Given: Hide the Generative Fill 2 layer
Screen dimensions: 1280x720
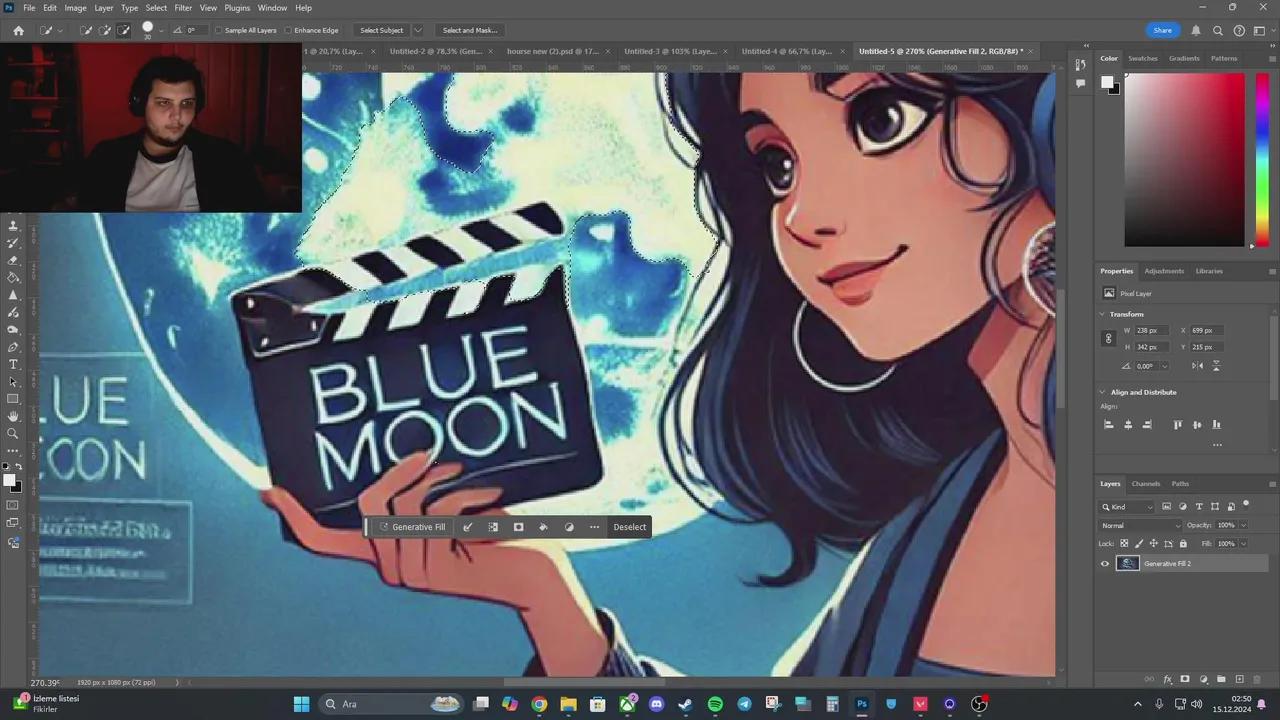Looking at the screenshot, I should coord(1105,564).
